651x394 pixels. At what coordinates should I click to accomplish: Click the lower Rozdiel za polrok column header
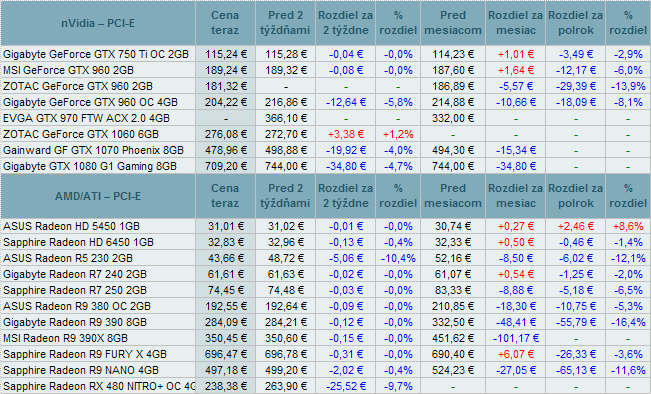pos(575,196)
